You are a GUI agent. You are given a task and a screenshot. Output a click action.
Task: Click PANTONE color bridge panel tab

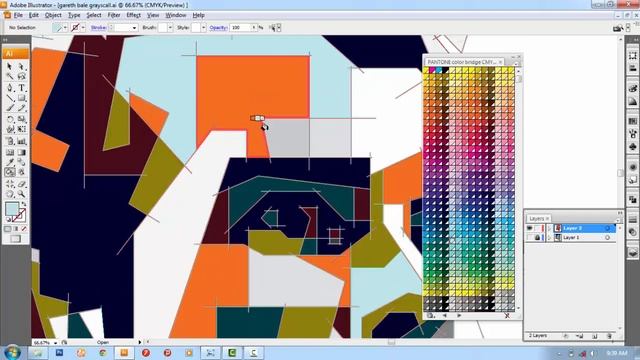pyautogui.click(x=464, y=62)
